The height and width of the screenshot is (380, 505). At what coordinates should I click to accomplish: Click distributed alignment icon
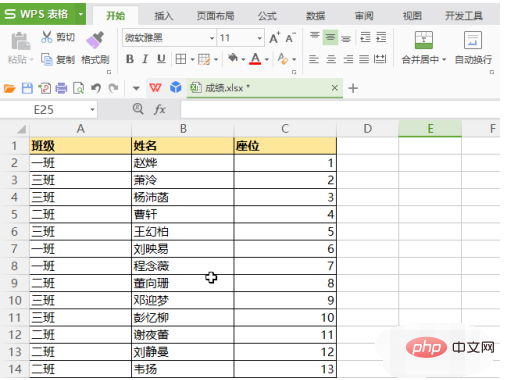tap(380, 59)
